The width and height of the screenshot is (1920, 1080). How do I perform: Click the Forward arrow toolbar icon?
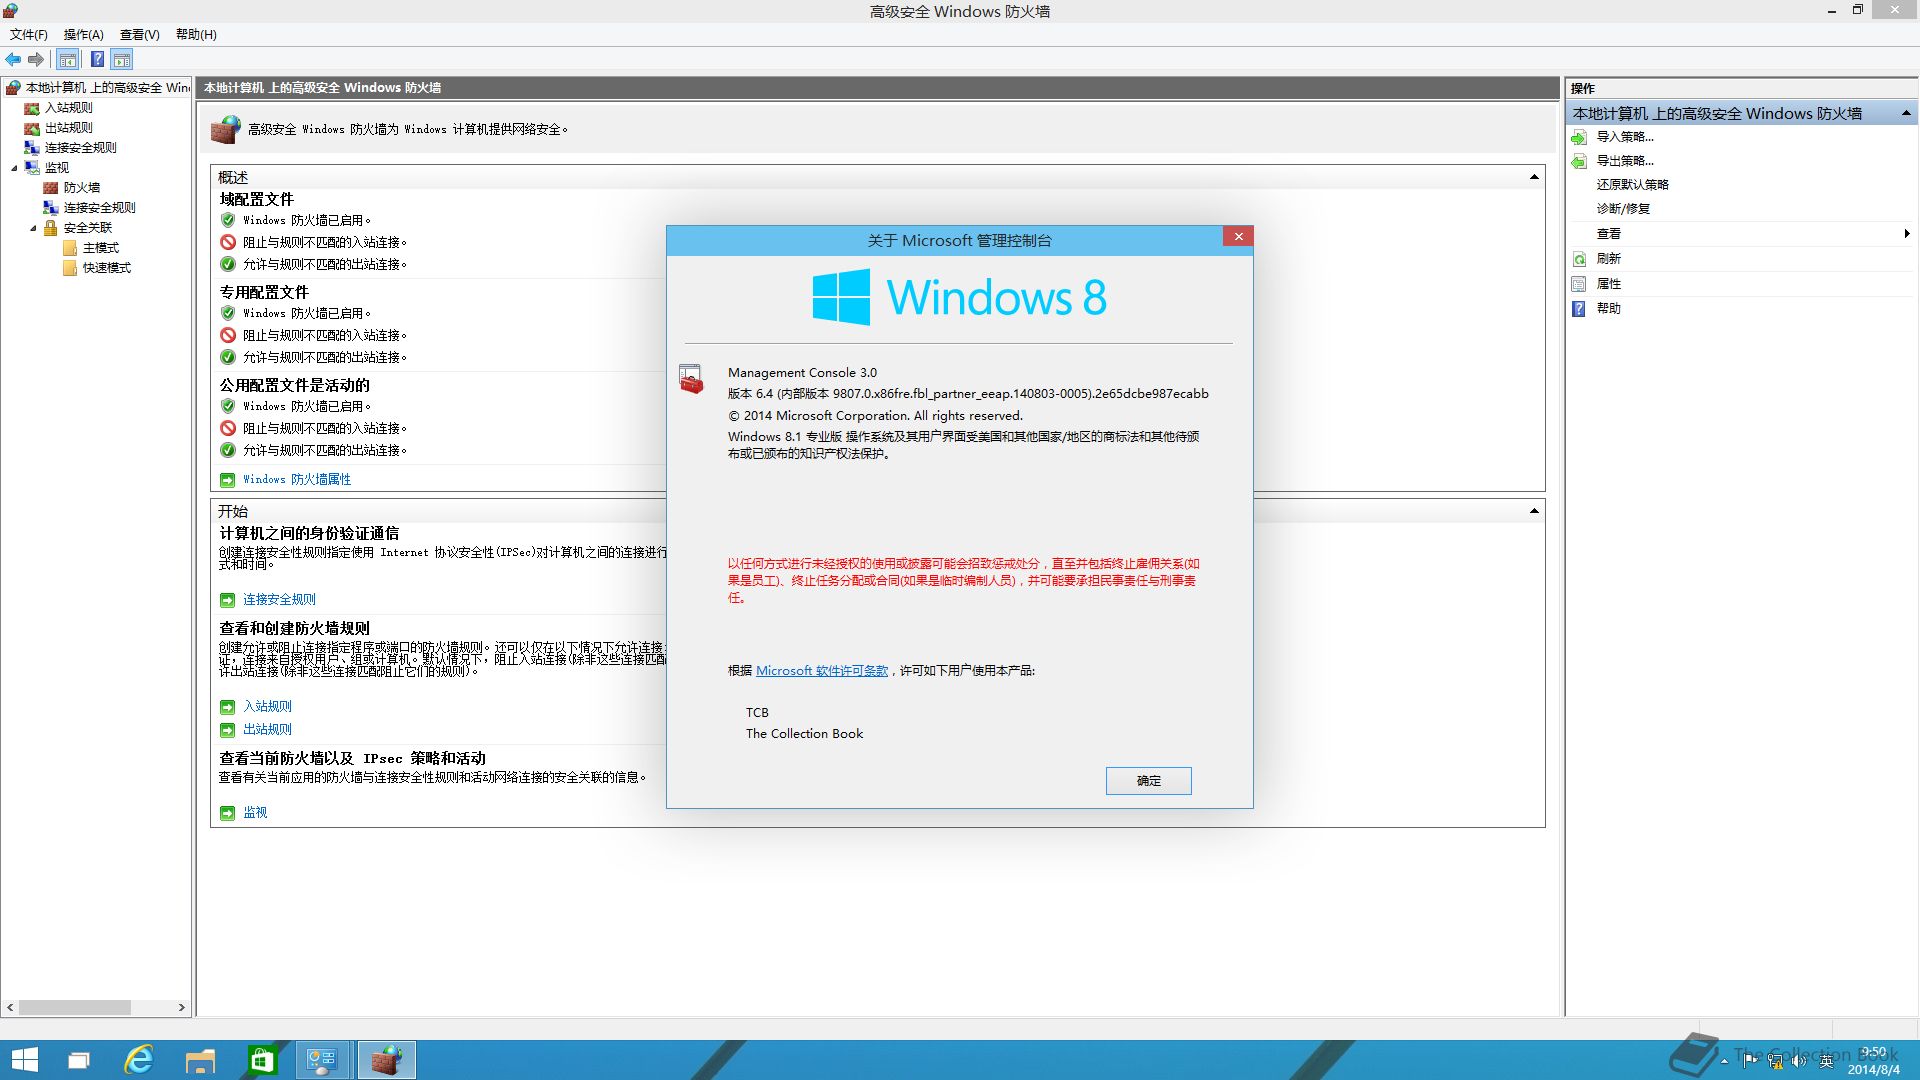point(36,60)
